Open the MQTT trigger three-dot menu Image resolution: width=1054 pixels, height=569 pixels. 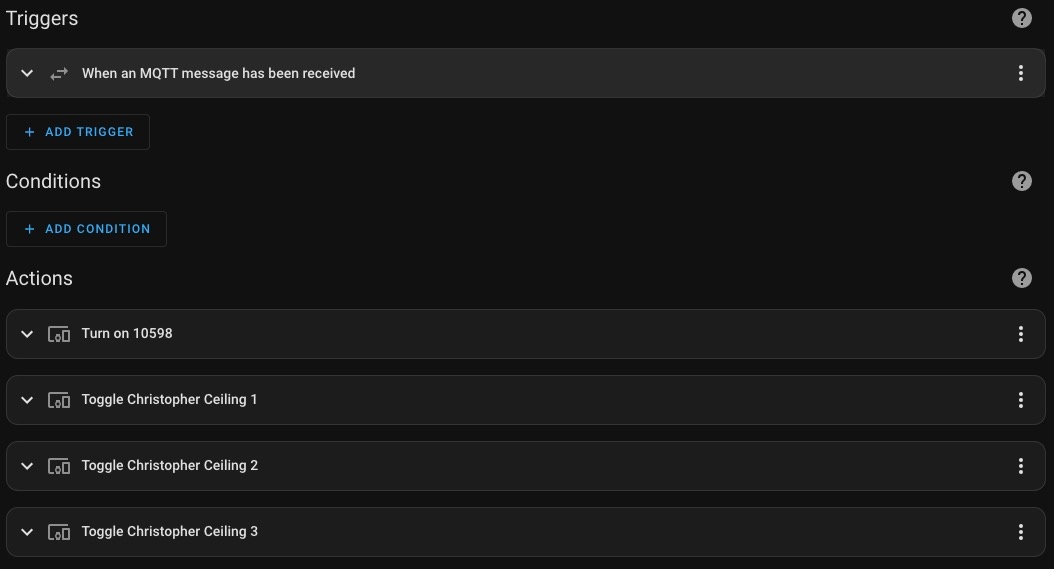(1020, 73)
